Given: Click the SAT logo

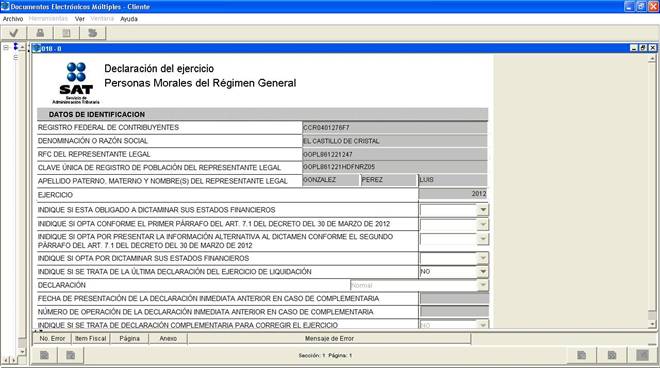Looking at the screenshot, I should click(76, 83).
